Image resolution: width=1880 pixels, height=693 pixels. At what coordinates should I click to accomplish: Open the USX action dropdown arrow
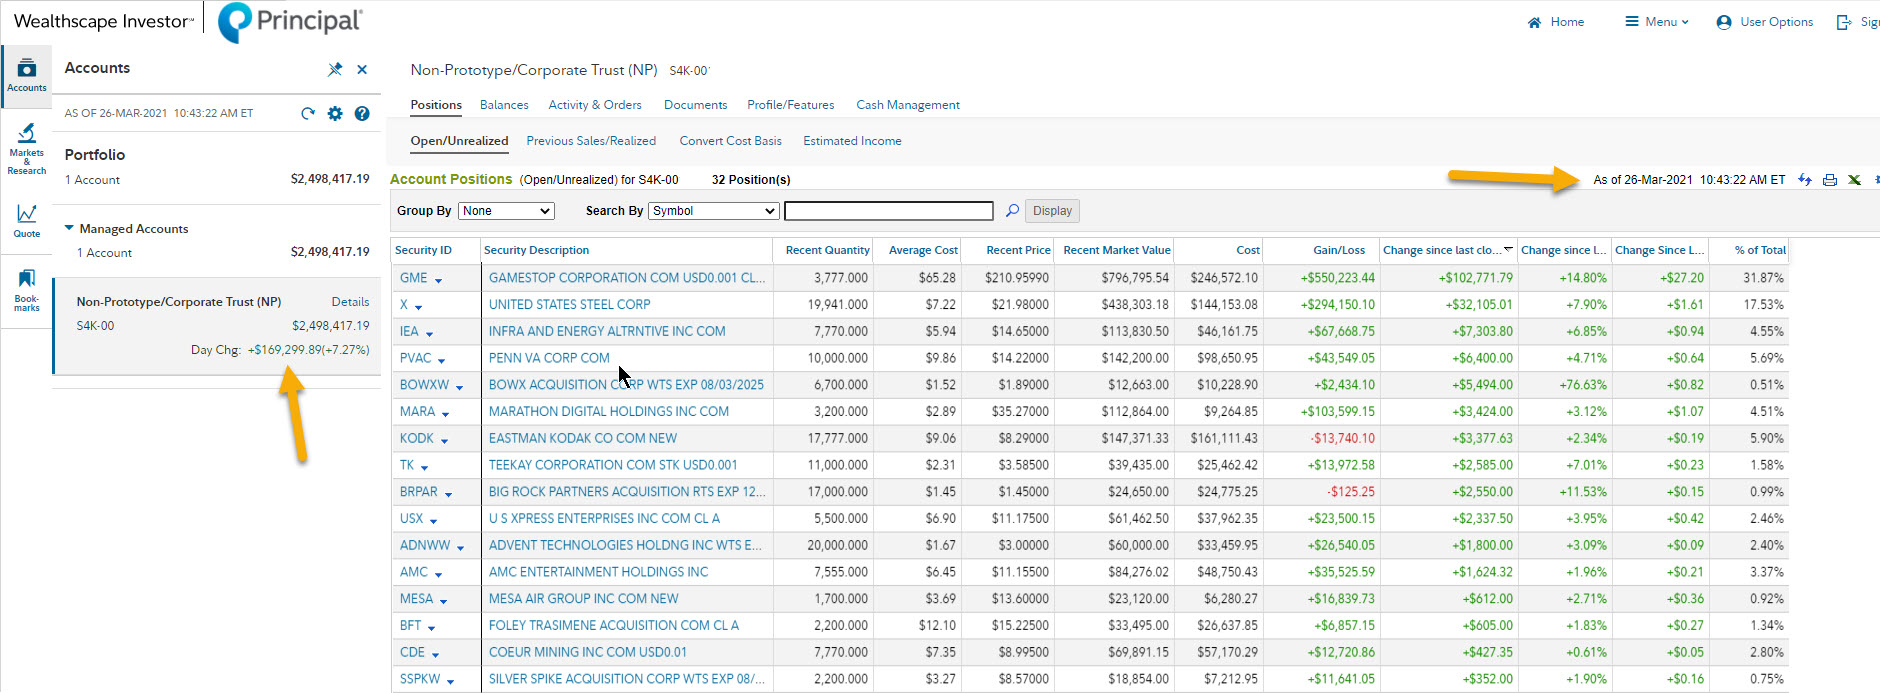pyautogui.click(x=433, y=521)
